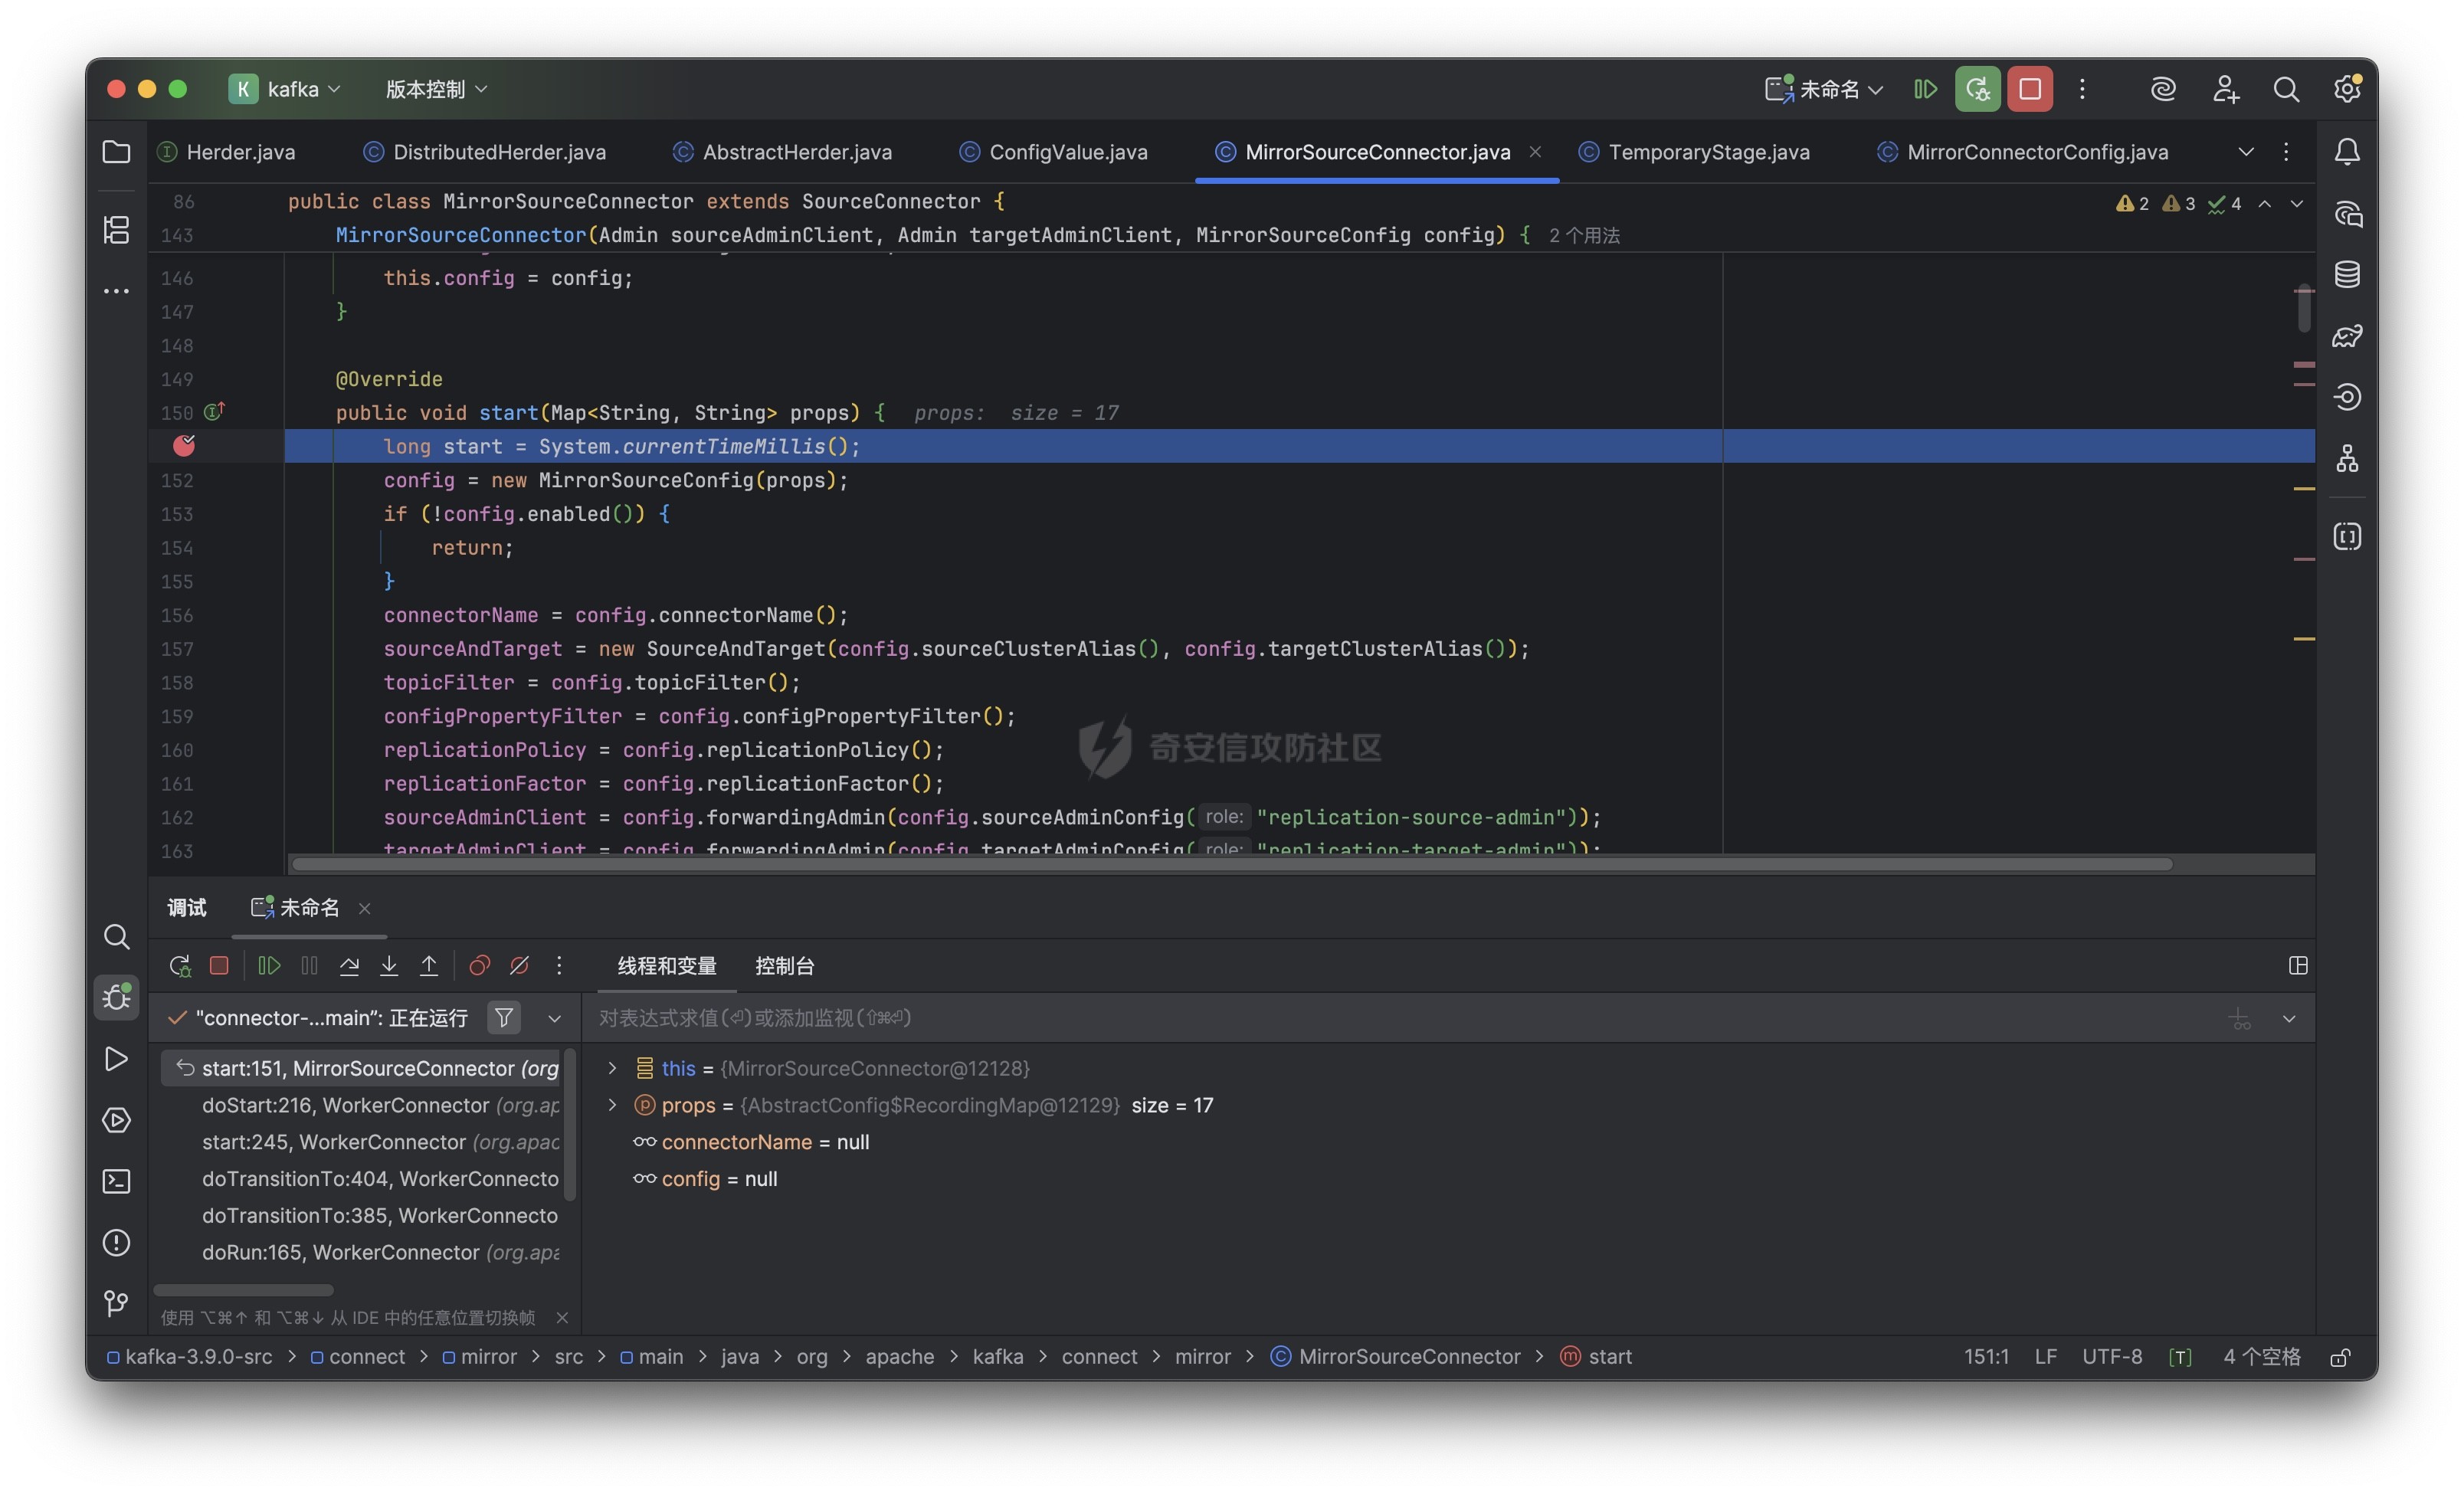Open Search Everywhere magnifier in title bar
The image size is (2464, 1494).
[x=2285, y=89]
